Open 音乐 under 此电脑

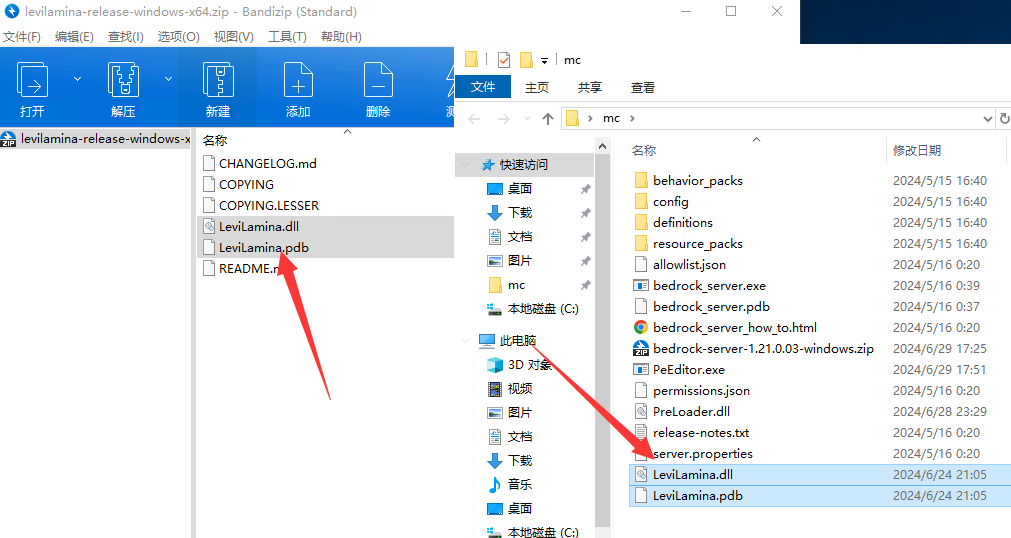(520, 484)
